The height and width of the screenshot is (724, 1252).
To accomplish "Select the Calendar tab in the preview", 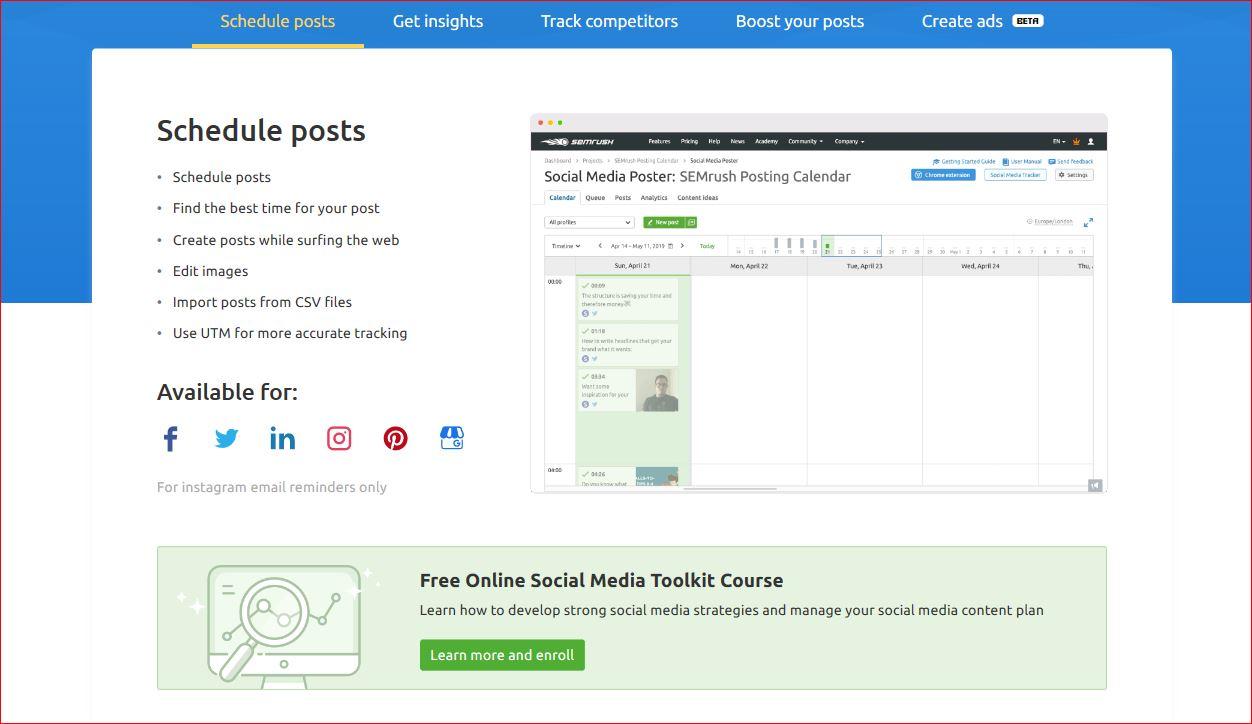I will (562, 198).
